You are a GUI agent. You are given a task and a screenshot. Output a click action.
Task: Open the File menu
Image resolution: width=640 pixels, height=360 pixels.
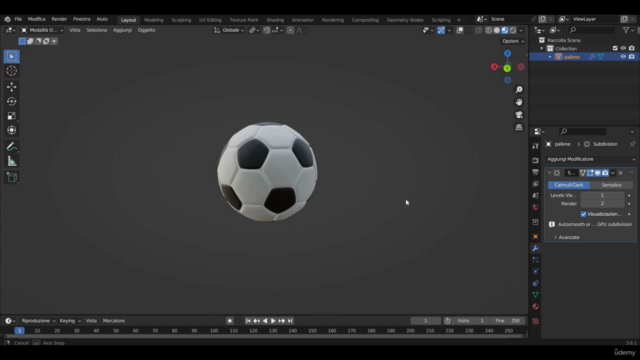pyautogui.click(x=18, y=19)
